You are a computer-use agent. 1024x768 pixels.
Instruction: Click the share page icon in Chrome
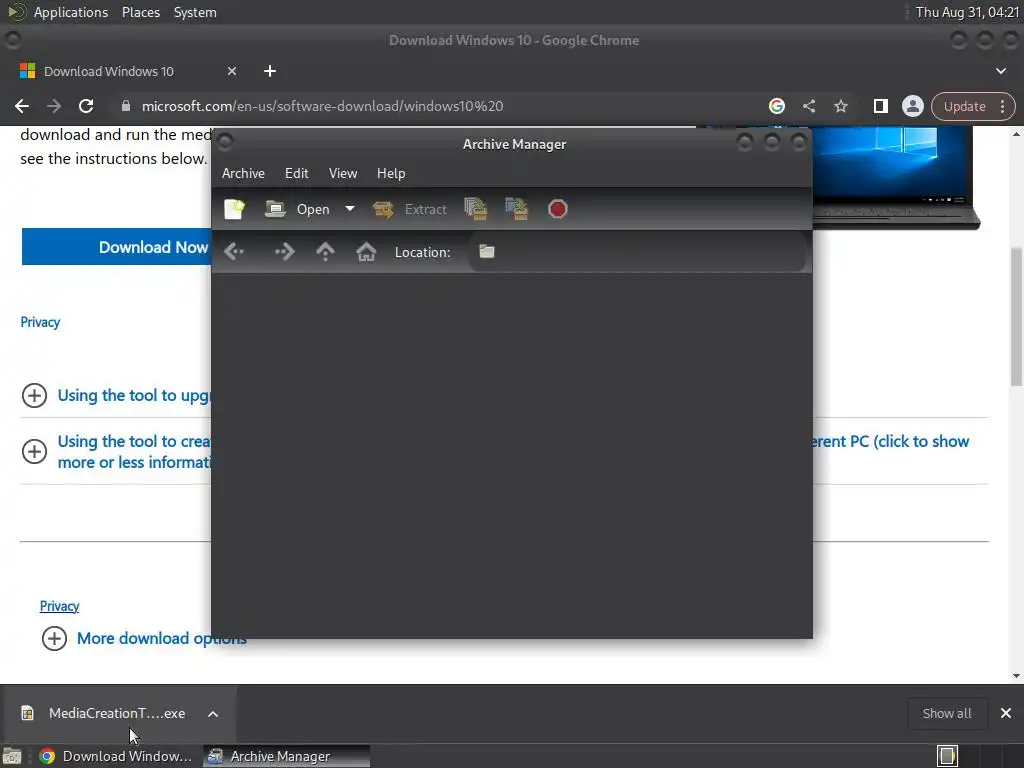coord(808,106)
